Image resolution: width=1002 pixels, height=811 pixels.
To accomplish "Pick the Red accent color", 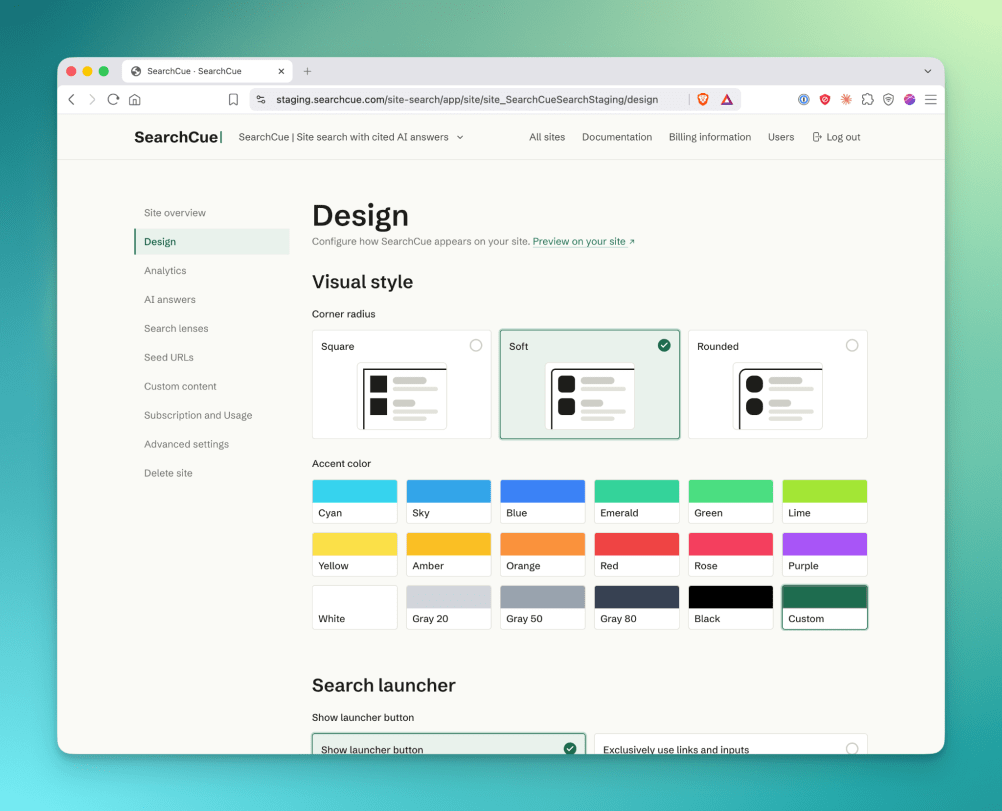I will coord(636,555).
